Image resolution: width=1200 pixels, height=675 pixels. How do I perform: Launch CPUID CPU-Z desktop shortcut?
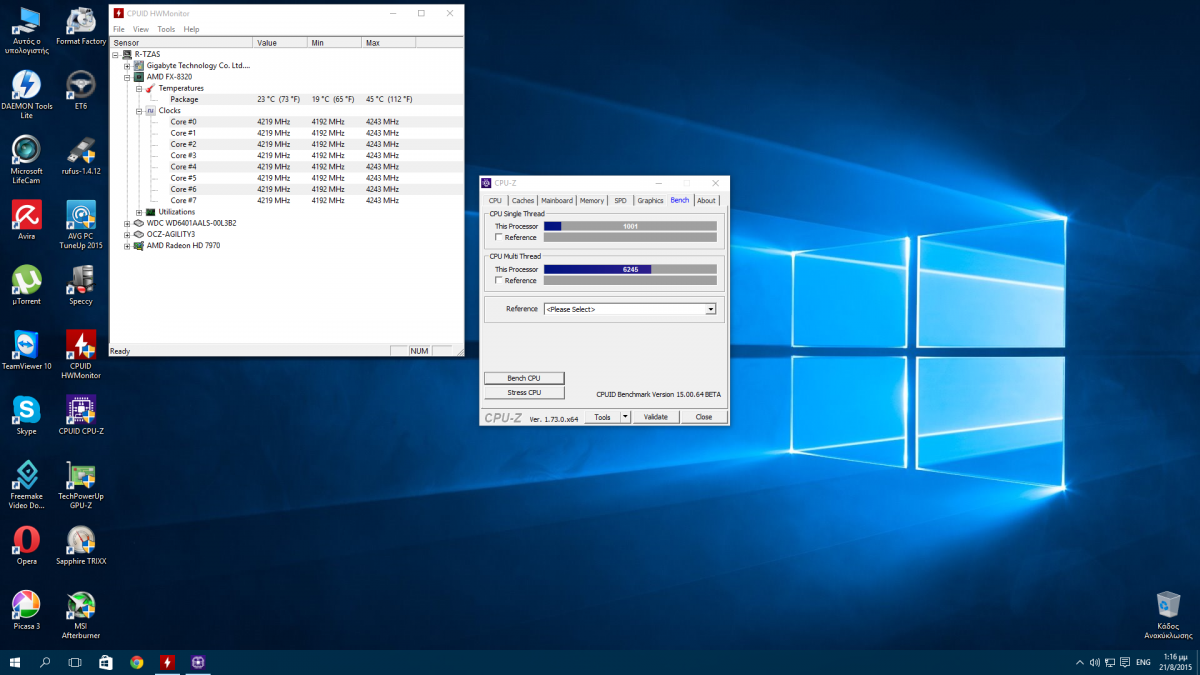pos(81,415)
